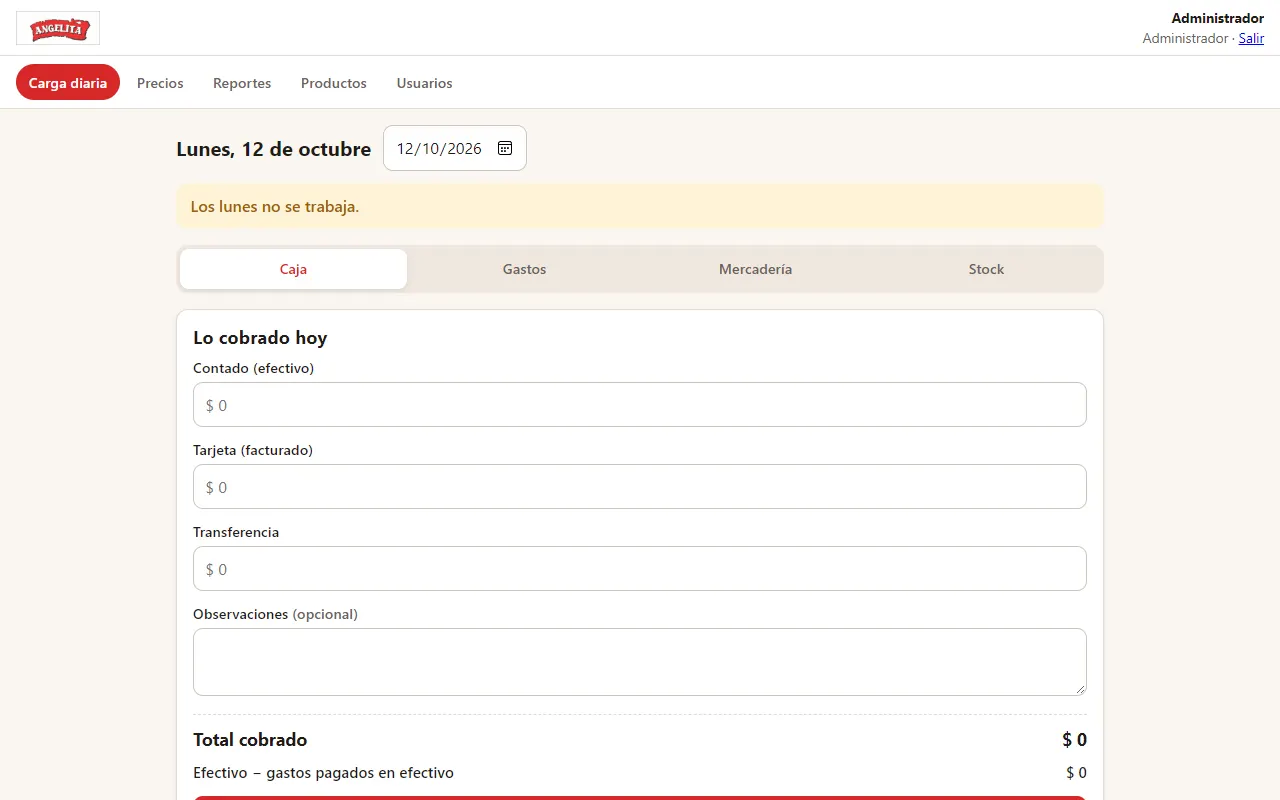Click the Lunes, 12 de octubre heading
Viewport: 1280px width, 800px height.
point(274,149)
